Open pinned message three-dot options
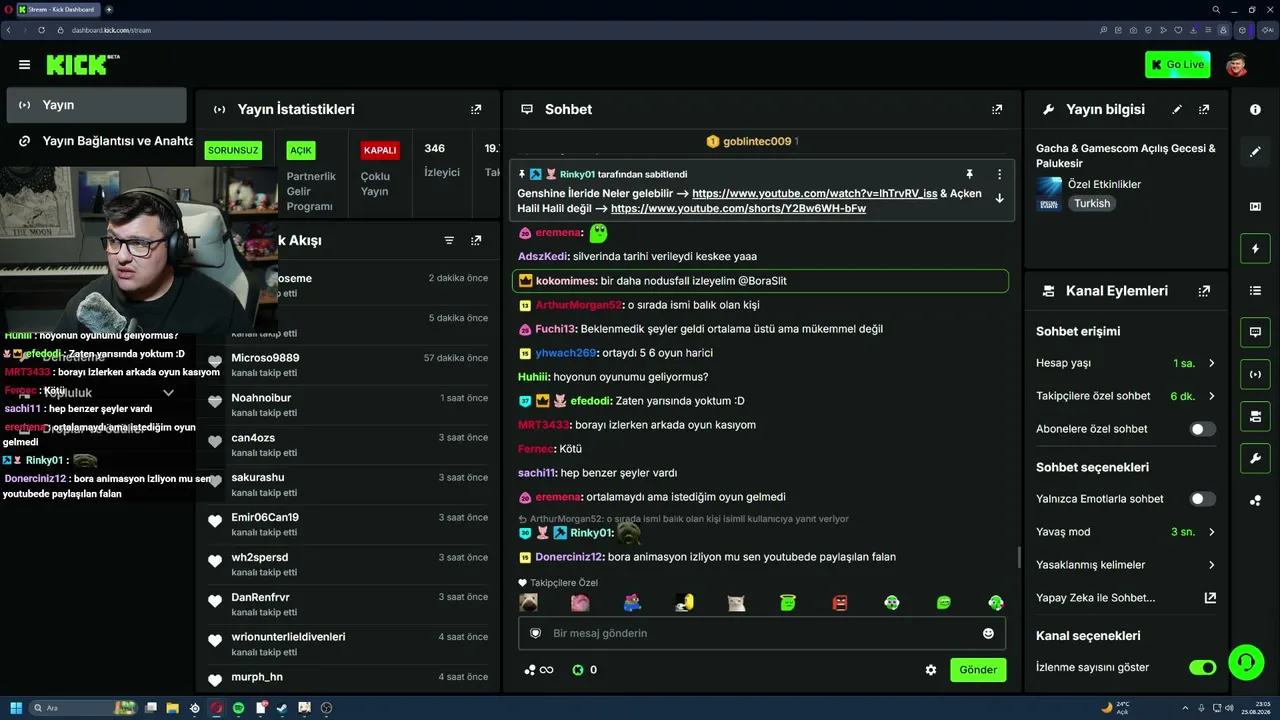This screenshot has height=720, width=1280. 999,174
